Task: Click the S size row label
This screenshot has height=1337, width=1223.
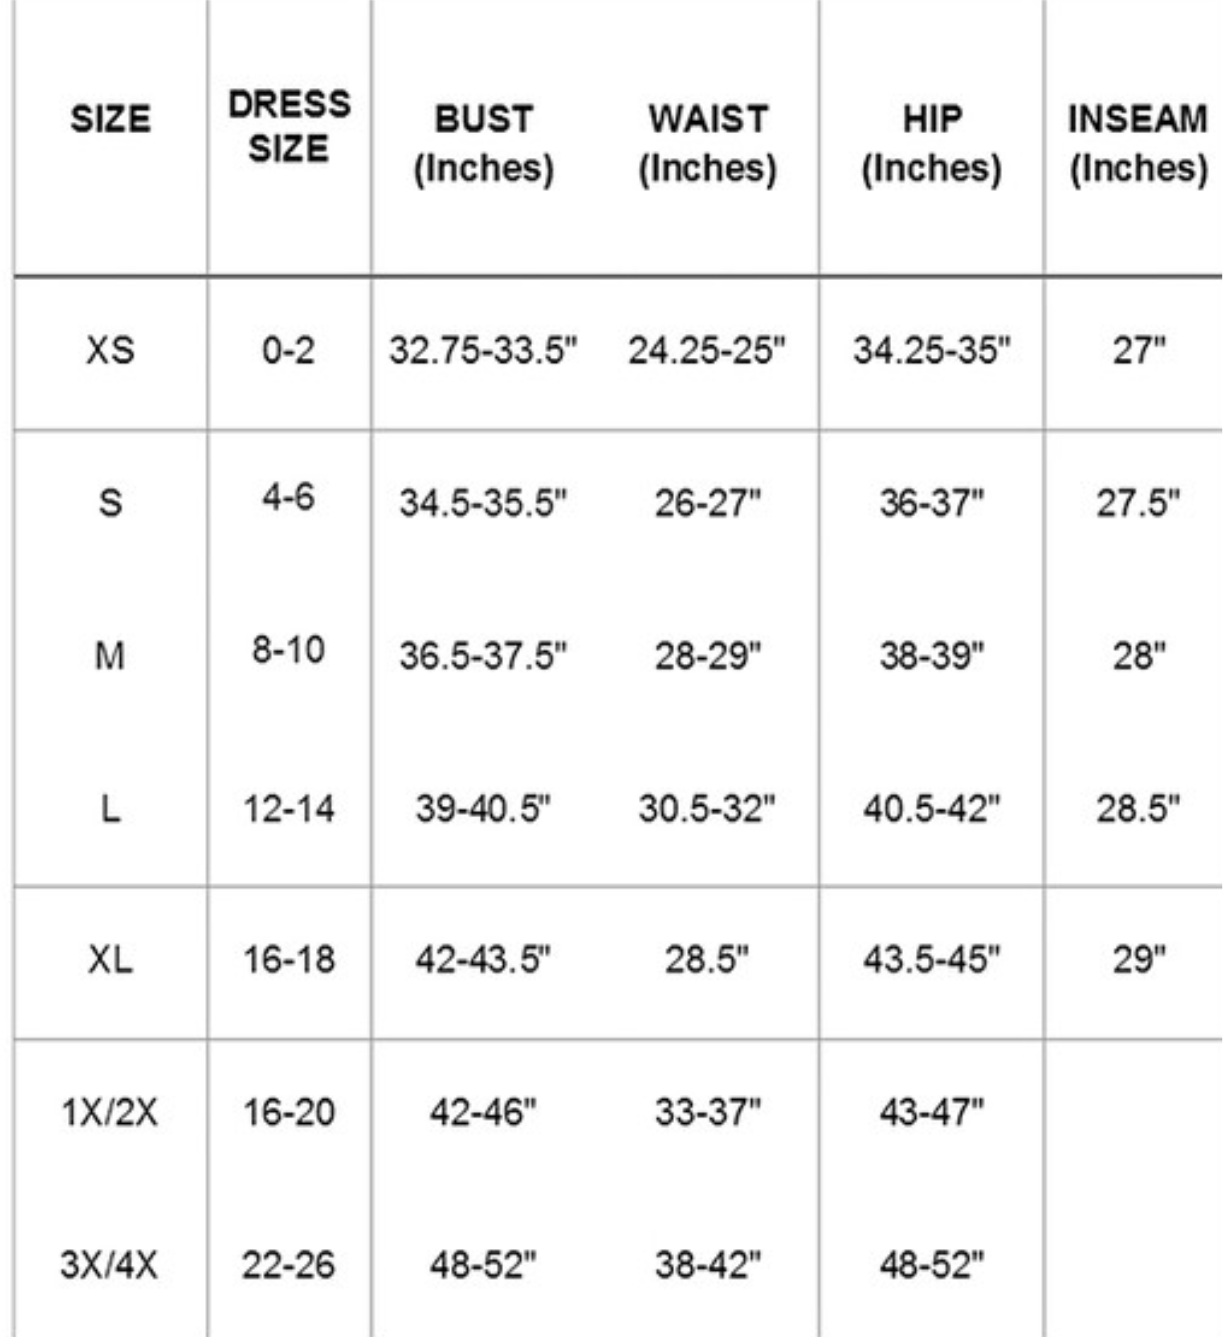Action: coord(110,502)
